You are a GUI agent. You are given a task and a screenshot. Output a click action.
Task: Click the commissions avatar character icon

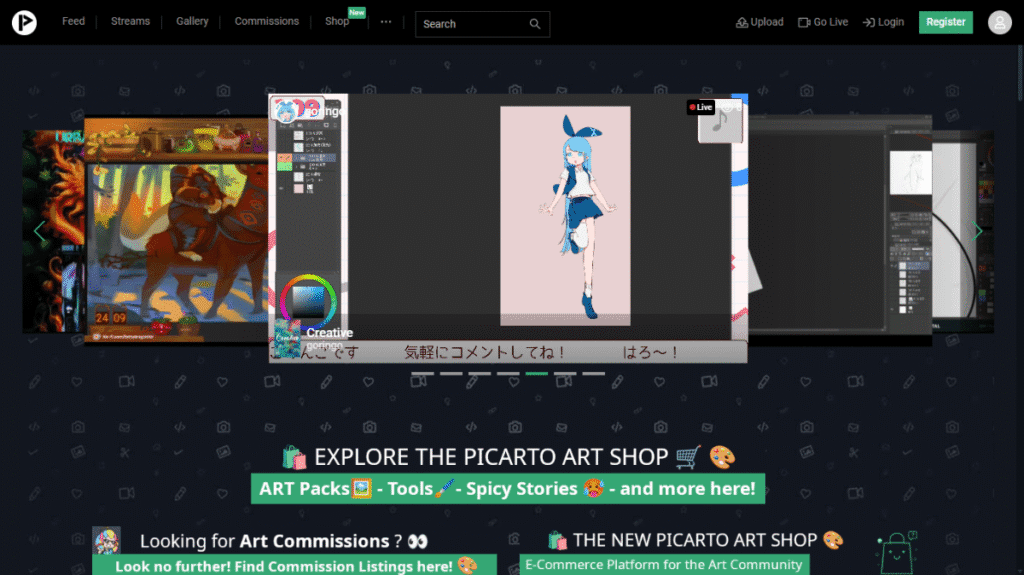point(106,541)
